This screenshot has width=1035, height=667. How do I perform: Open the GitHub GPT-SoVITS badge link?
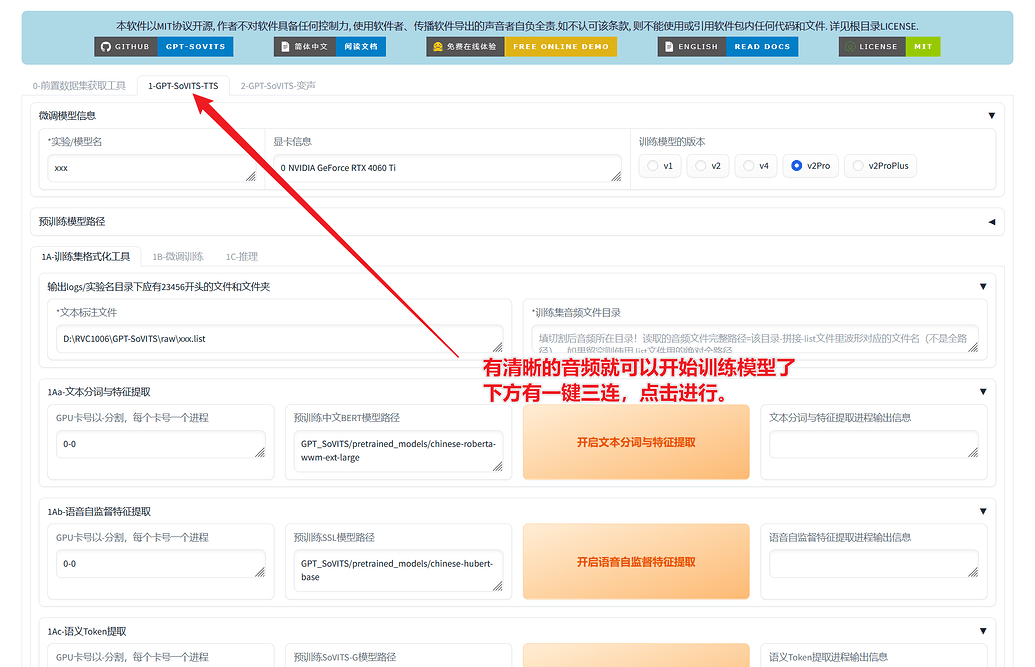coord(165,47)
